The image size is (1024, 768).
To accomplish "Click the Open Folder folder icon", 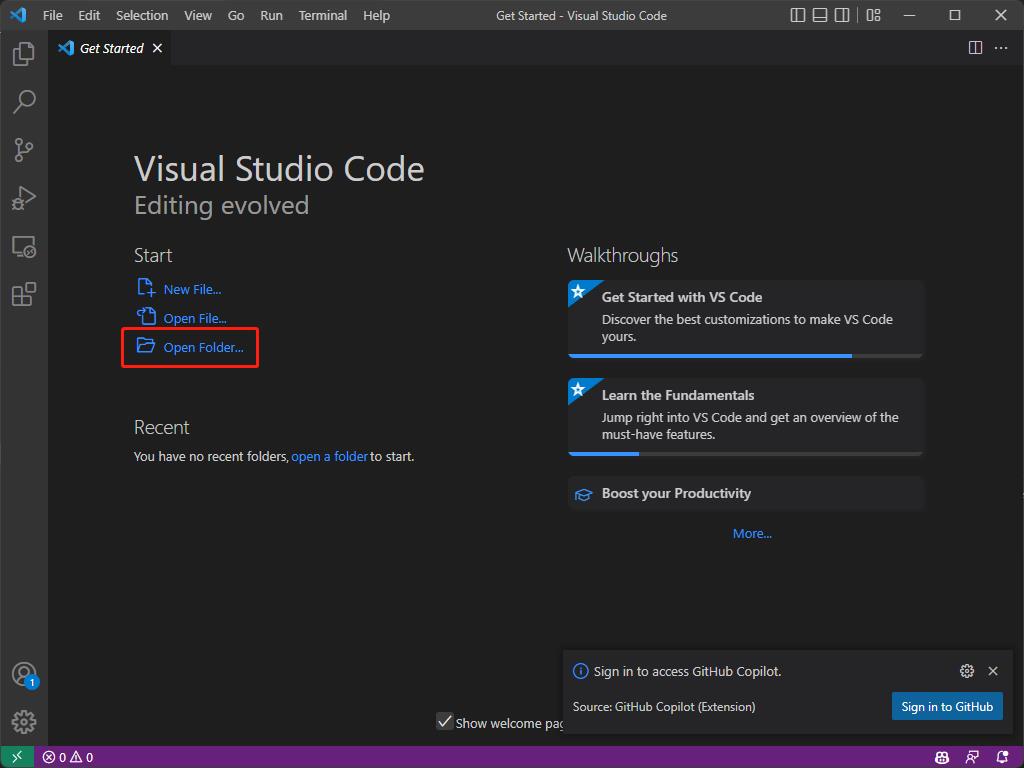I will coord(146,345).
